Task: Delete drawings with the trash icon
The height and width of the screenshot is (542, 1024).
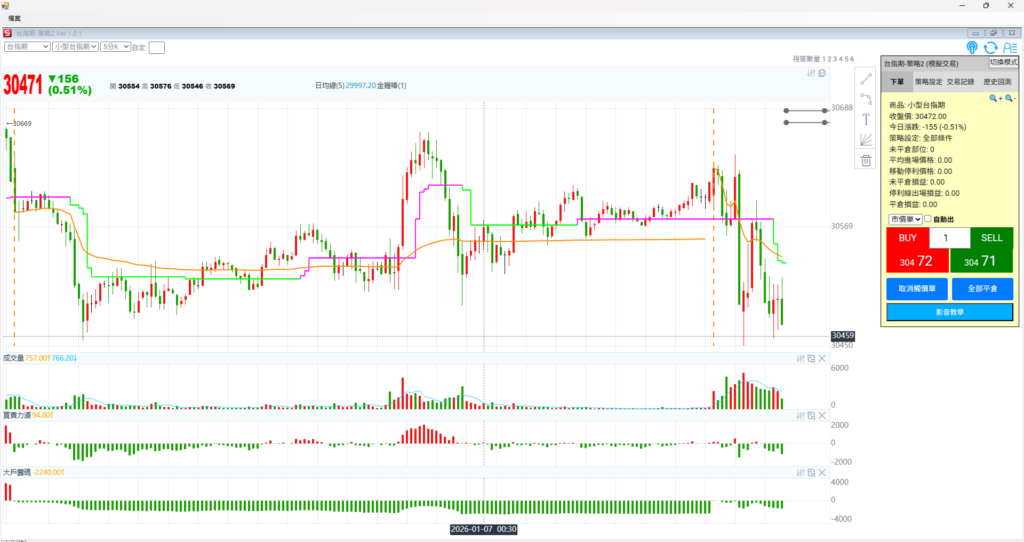Action: coord(866,160)
